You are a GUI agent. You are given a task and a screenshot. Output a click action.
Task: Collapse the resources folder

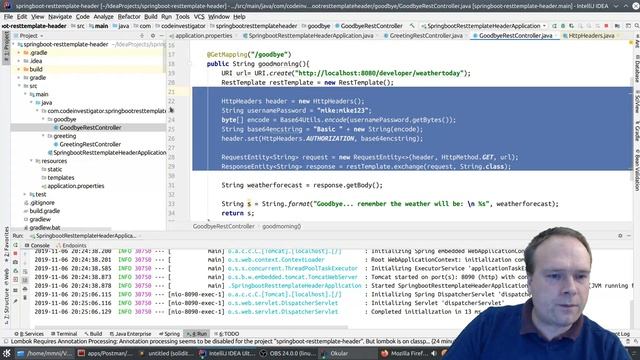pos(31,161)
